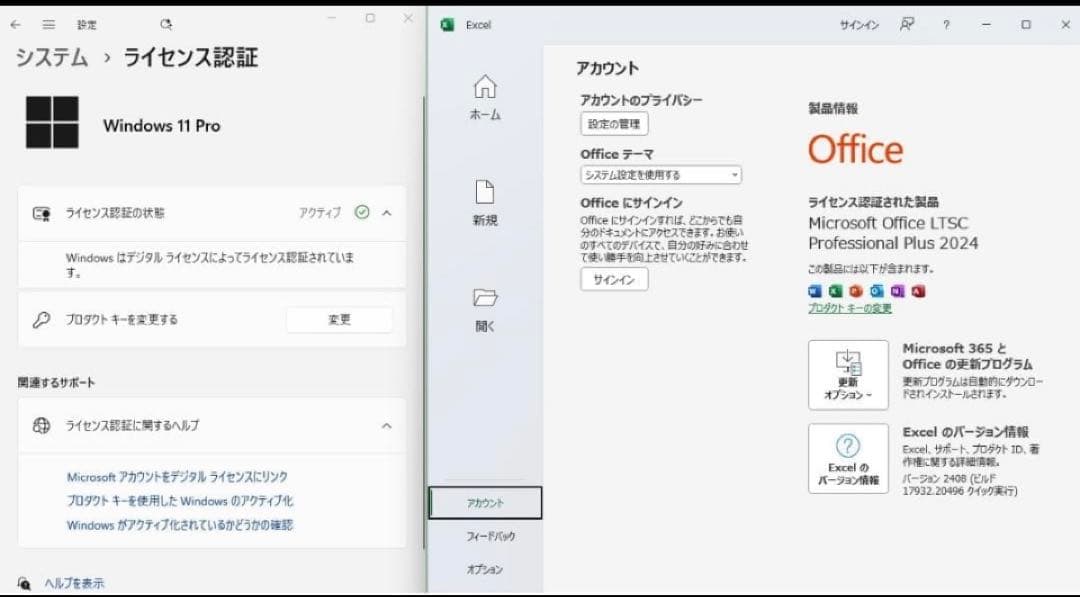The width and height of the screenshot is (1080, 597).
Task: Click the Excel icon in included products
Action: [x=835, y=291]
